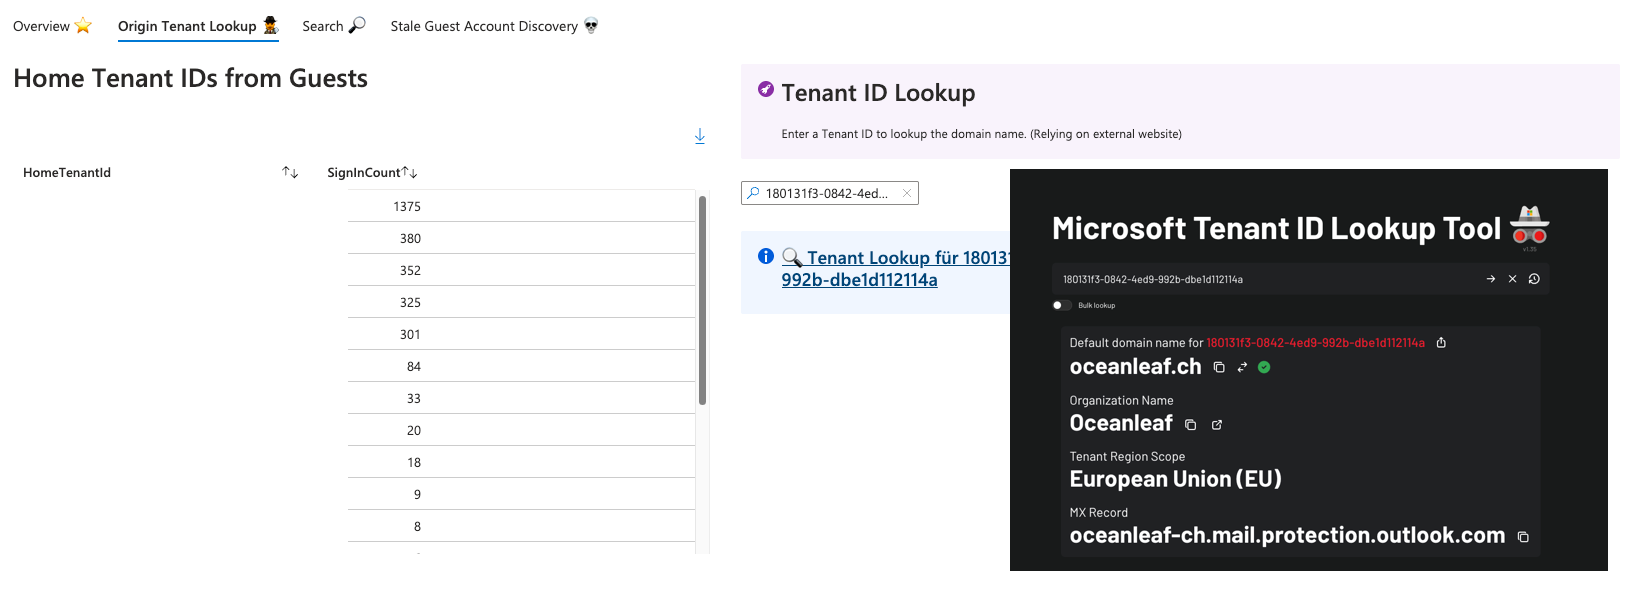1642x590 pixels.
Task: Click the table's vertical scrollbar
Action: [702, 300]
